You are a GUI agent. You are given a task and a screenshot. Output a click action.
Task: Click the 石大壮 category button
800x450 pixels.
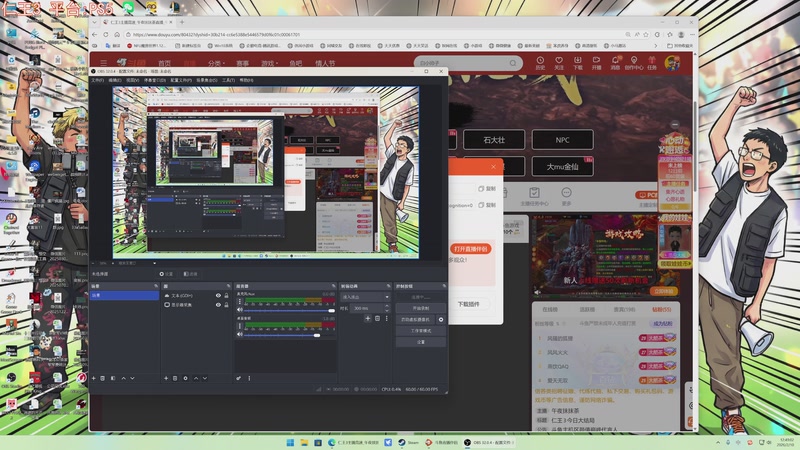[x=494, y=140]
